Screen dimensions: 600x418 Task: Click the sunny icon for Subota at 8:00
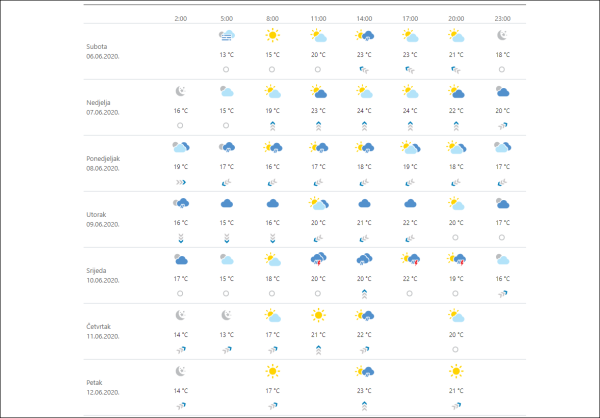pos(272,36)
